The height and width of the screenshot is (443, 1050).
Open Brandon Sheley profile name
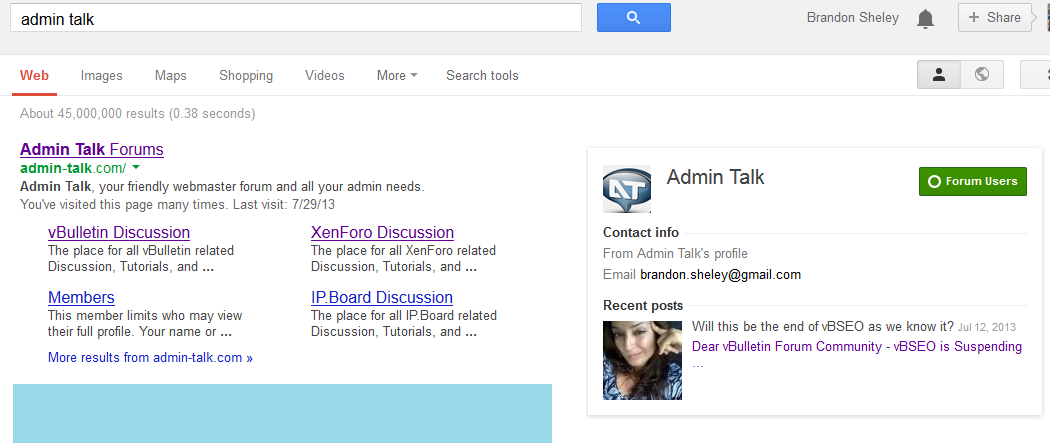tap(852, 18)
